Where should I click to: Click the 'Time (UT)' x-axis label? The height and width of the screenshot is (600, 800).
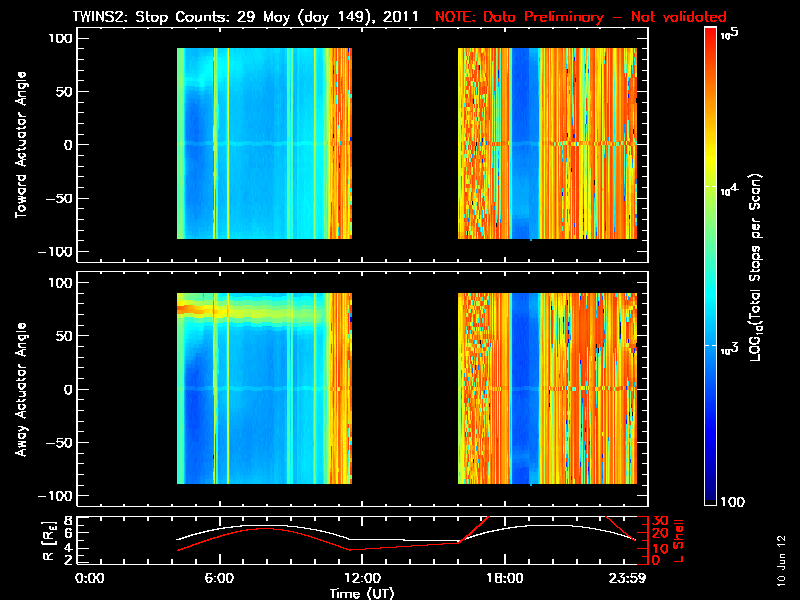(362, 593)
